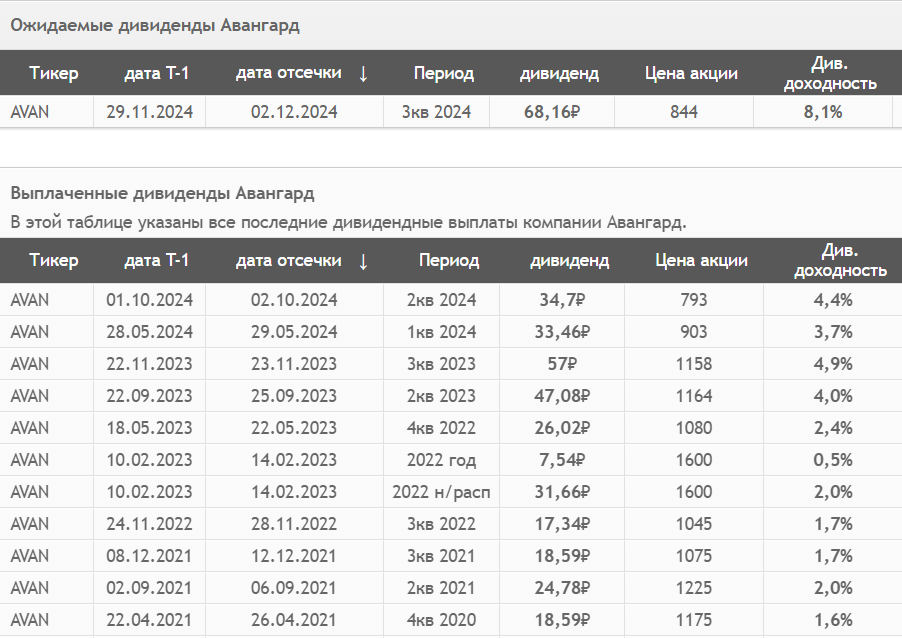Click expected dividend 68,16₽

(x=552, y=112)
